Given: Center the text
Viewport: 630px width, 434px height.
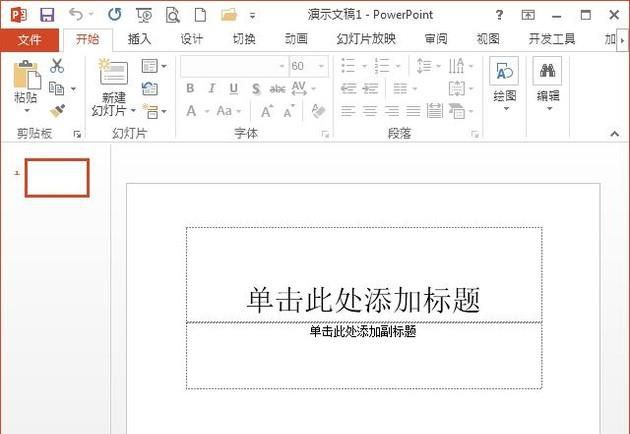Looking at the screenshot, I should click(370, 111).
